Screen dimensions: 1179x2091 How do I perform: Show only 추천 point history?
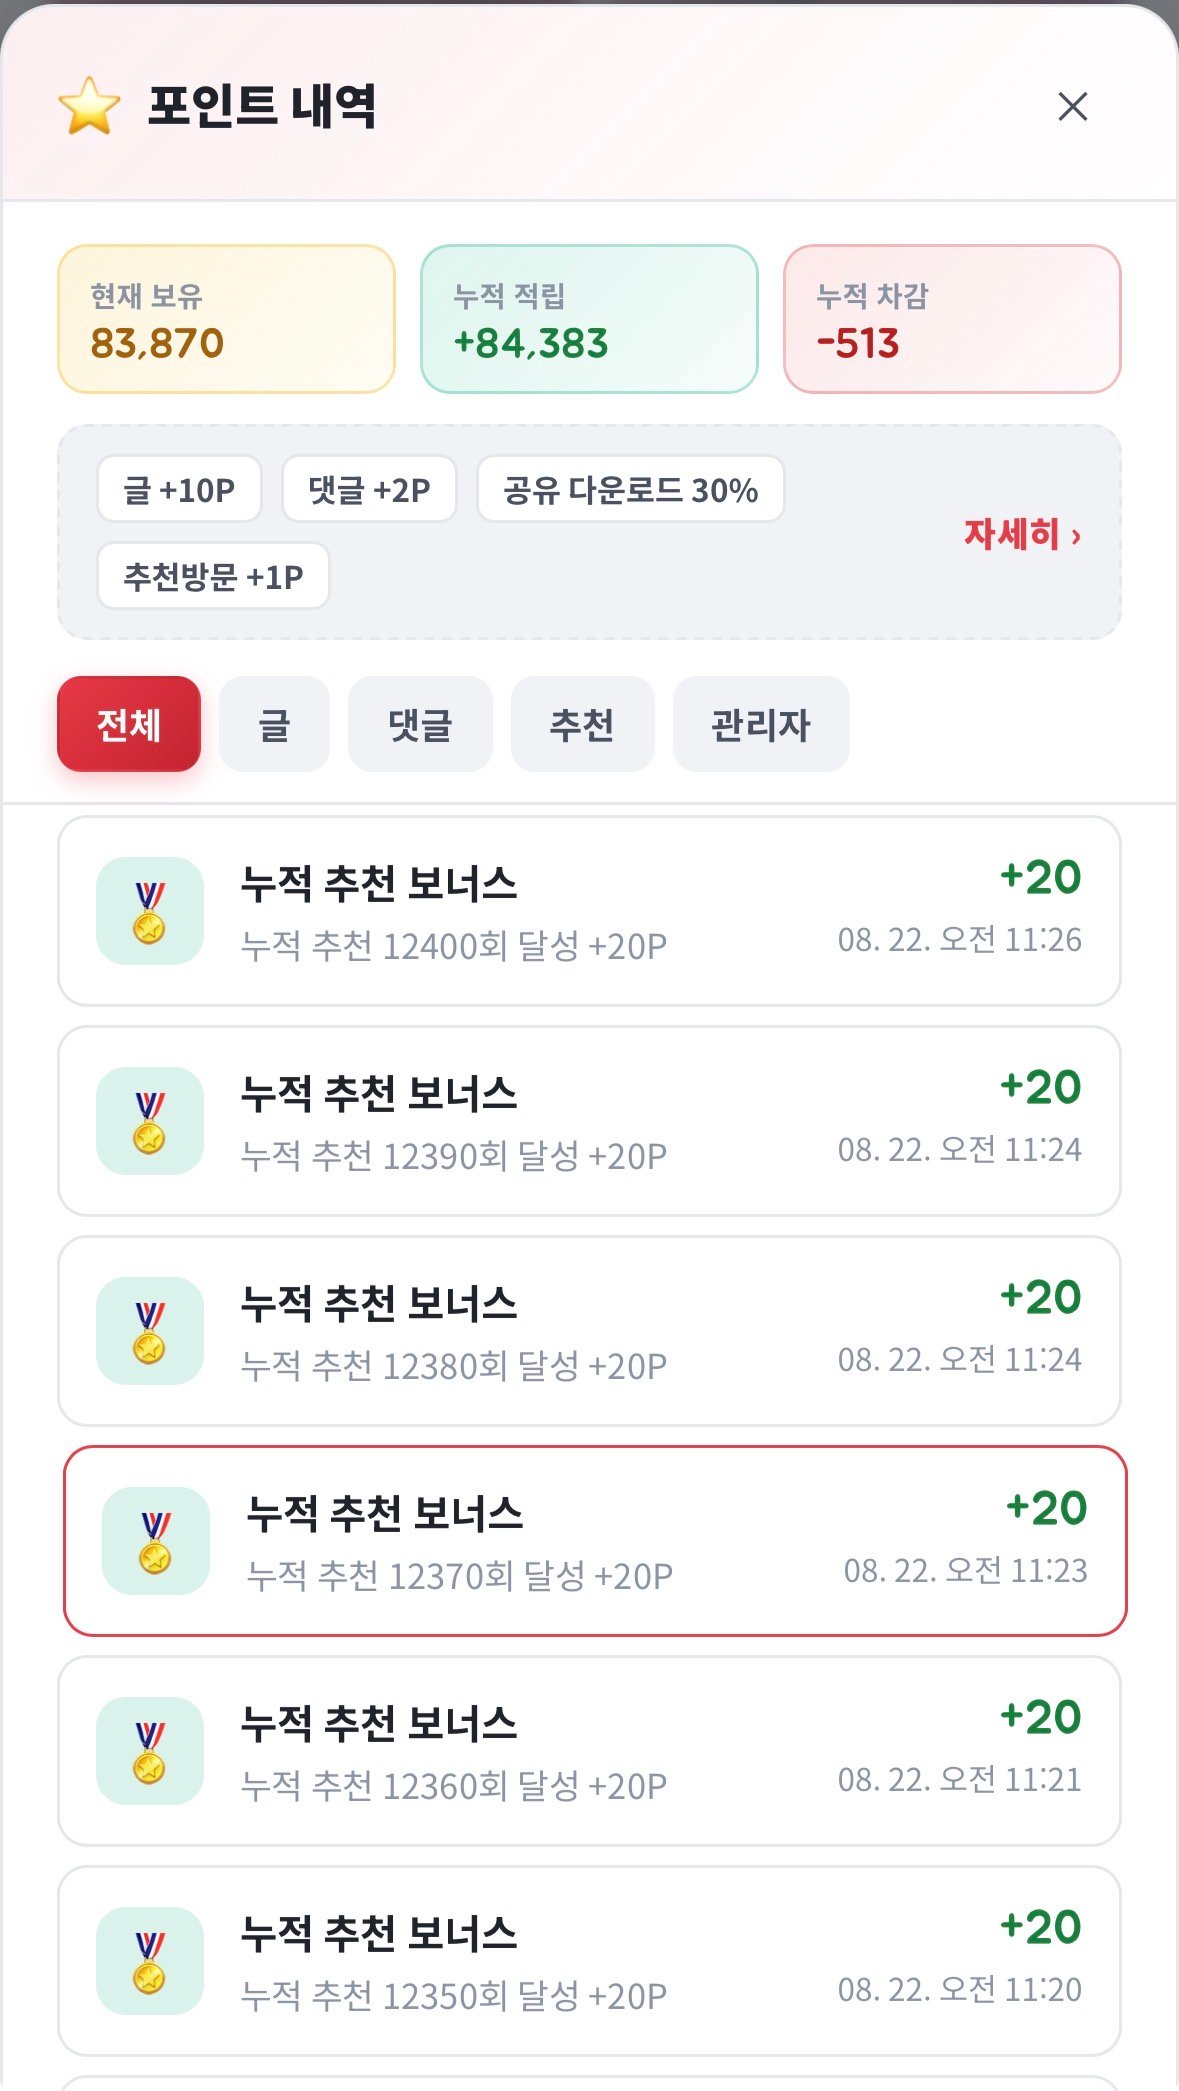click(x=582, y=724)
